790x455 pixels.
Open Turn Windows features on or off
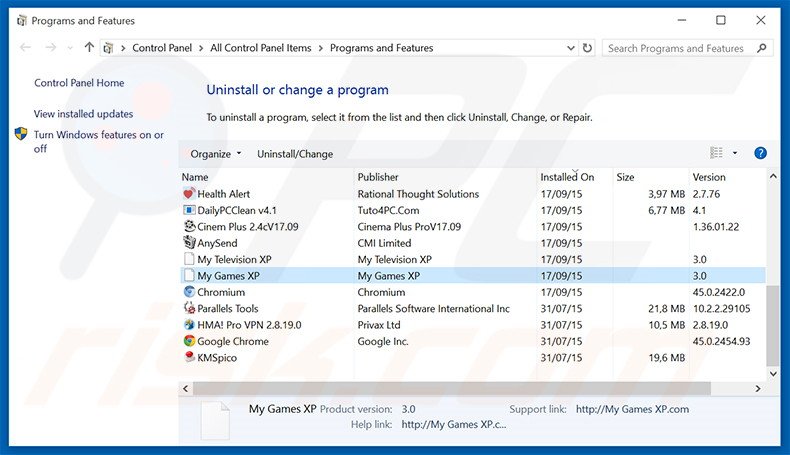[98, 141]
